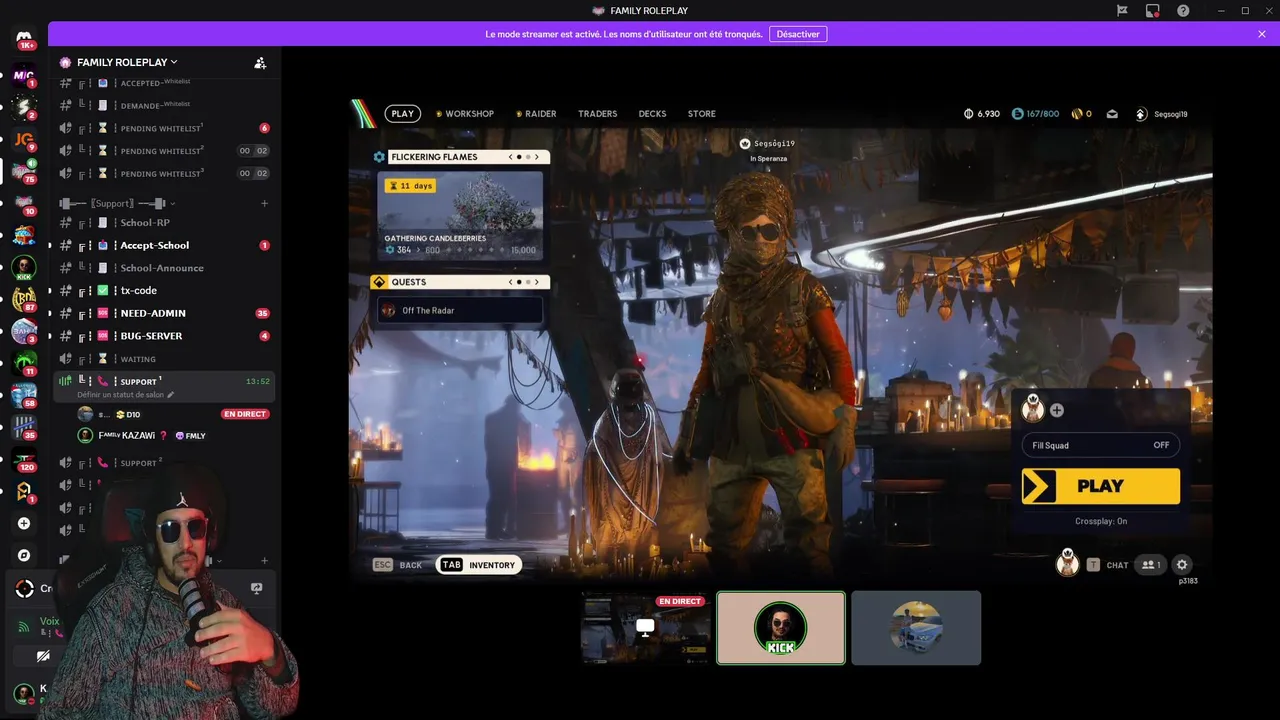Open the MIC server icon

click(x=24, y=75)
